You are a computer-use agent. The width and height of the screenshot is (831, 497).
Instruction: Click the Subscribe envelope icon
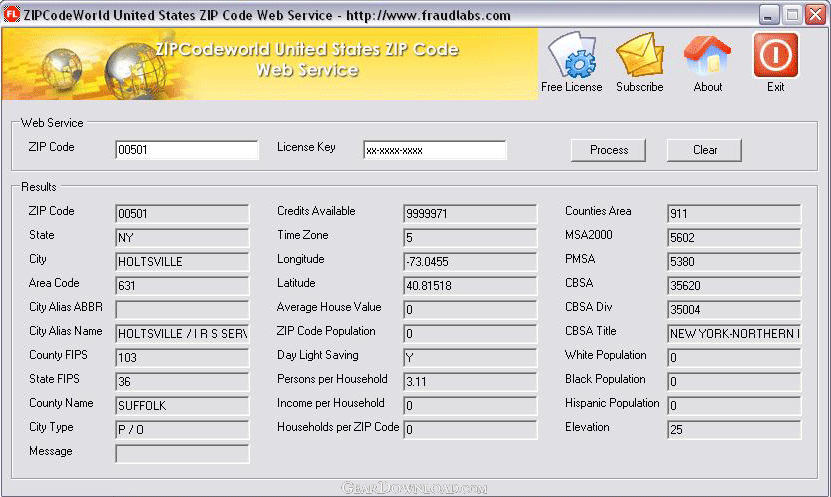[639, 55]
